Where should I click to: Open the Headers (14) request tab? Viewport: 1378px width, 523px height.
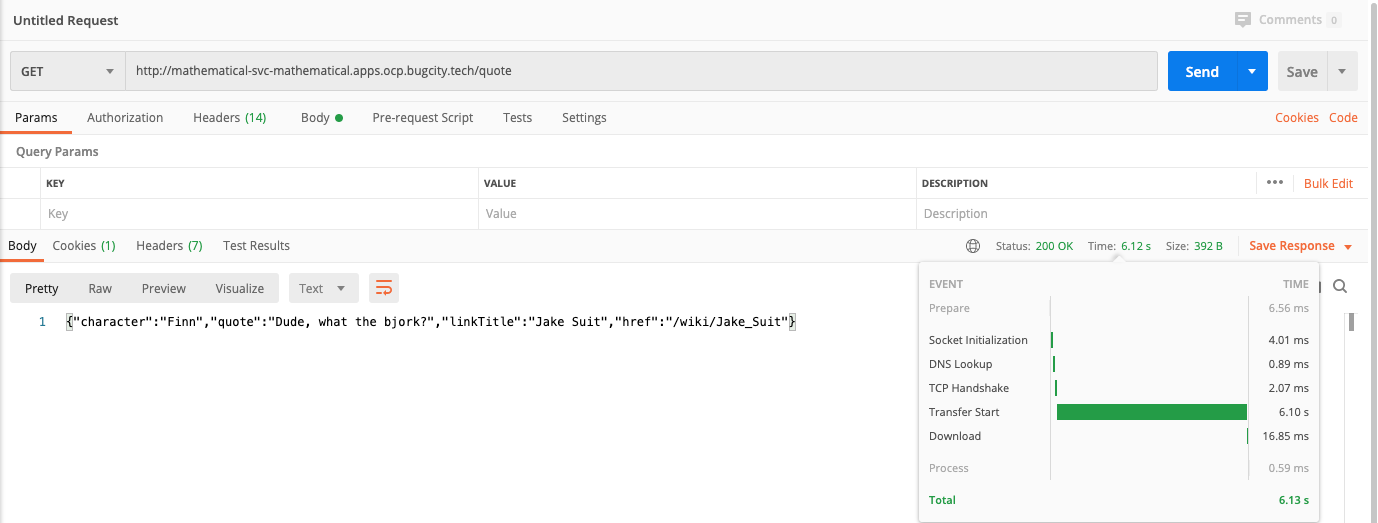(230, 118)
